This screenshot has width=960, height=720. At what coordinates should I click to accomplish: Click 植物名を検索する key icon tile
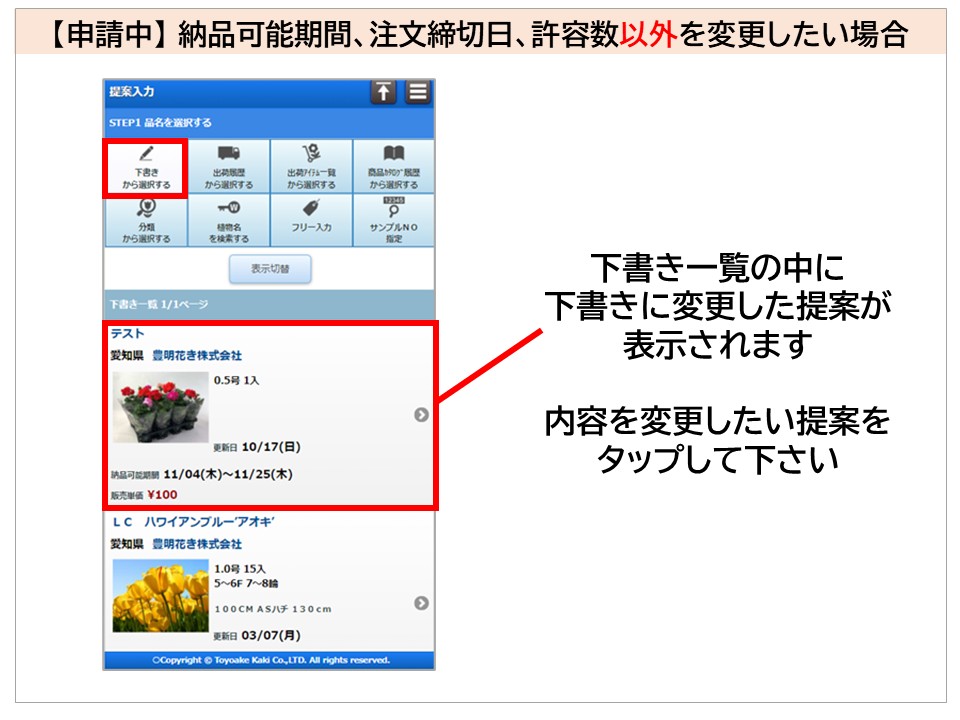click(229, 220)
